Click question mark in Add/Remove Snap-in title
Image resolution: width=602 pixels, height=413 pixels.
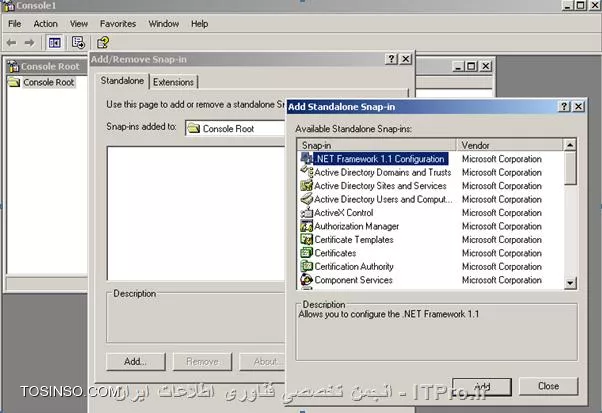pos(391,59)
